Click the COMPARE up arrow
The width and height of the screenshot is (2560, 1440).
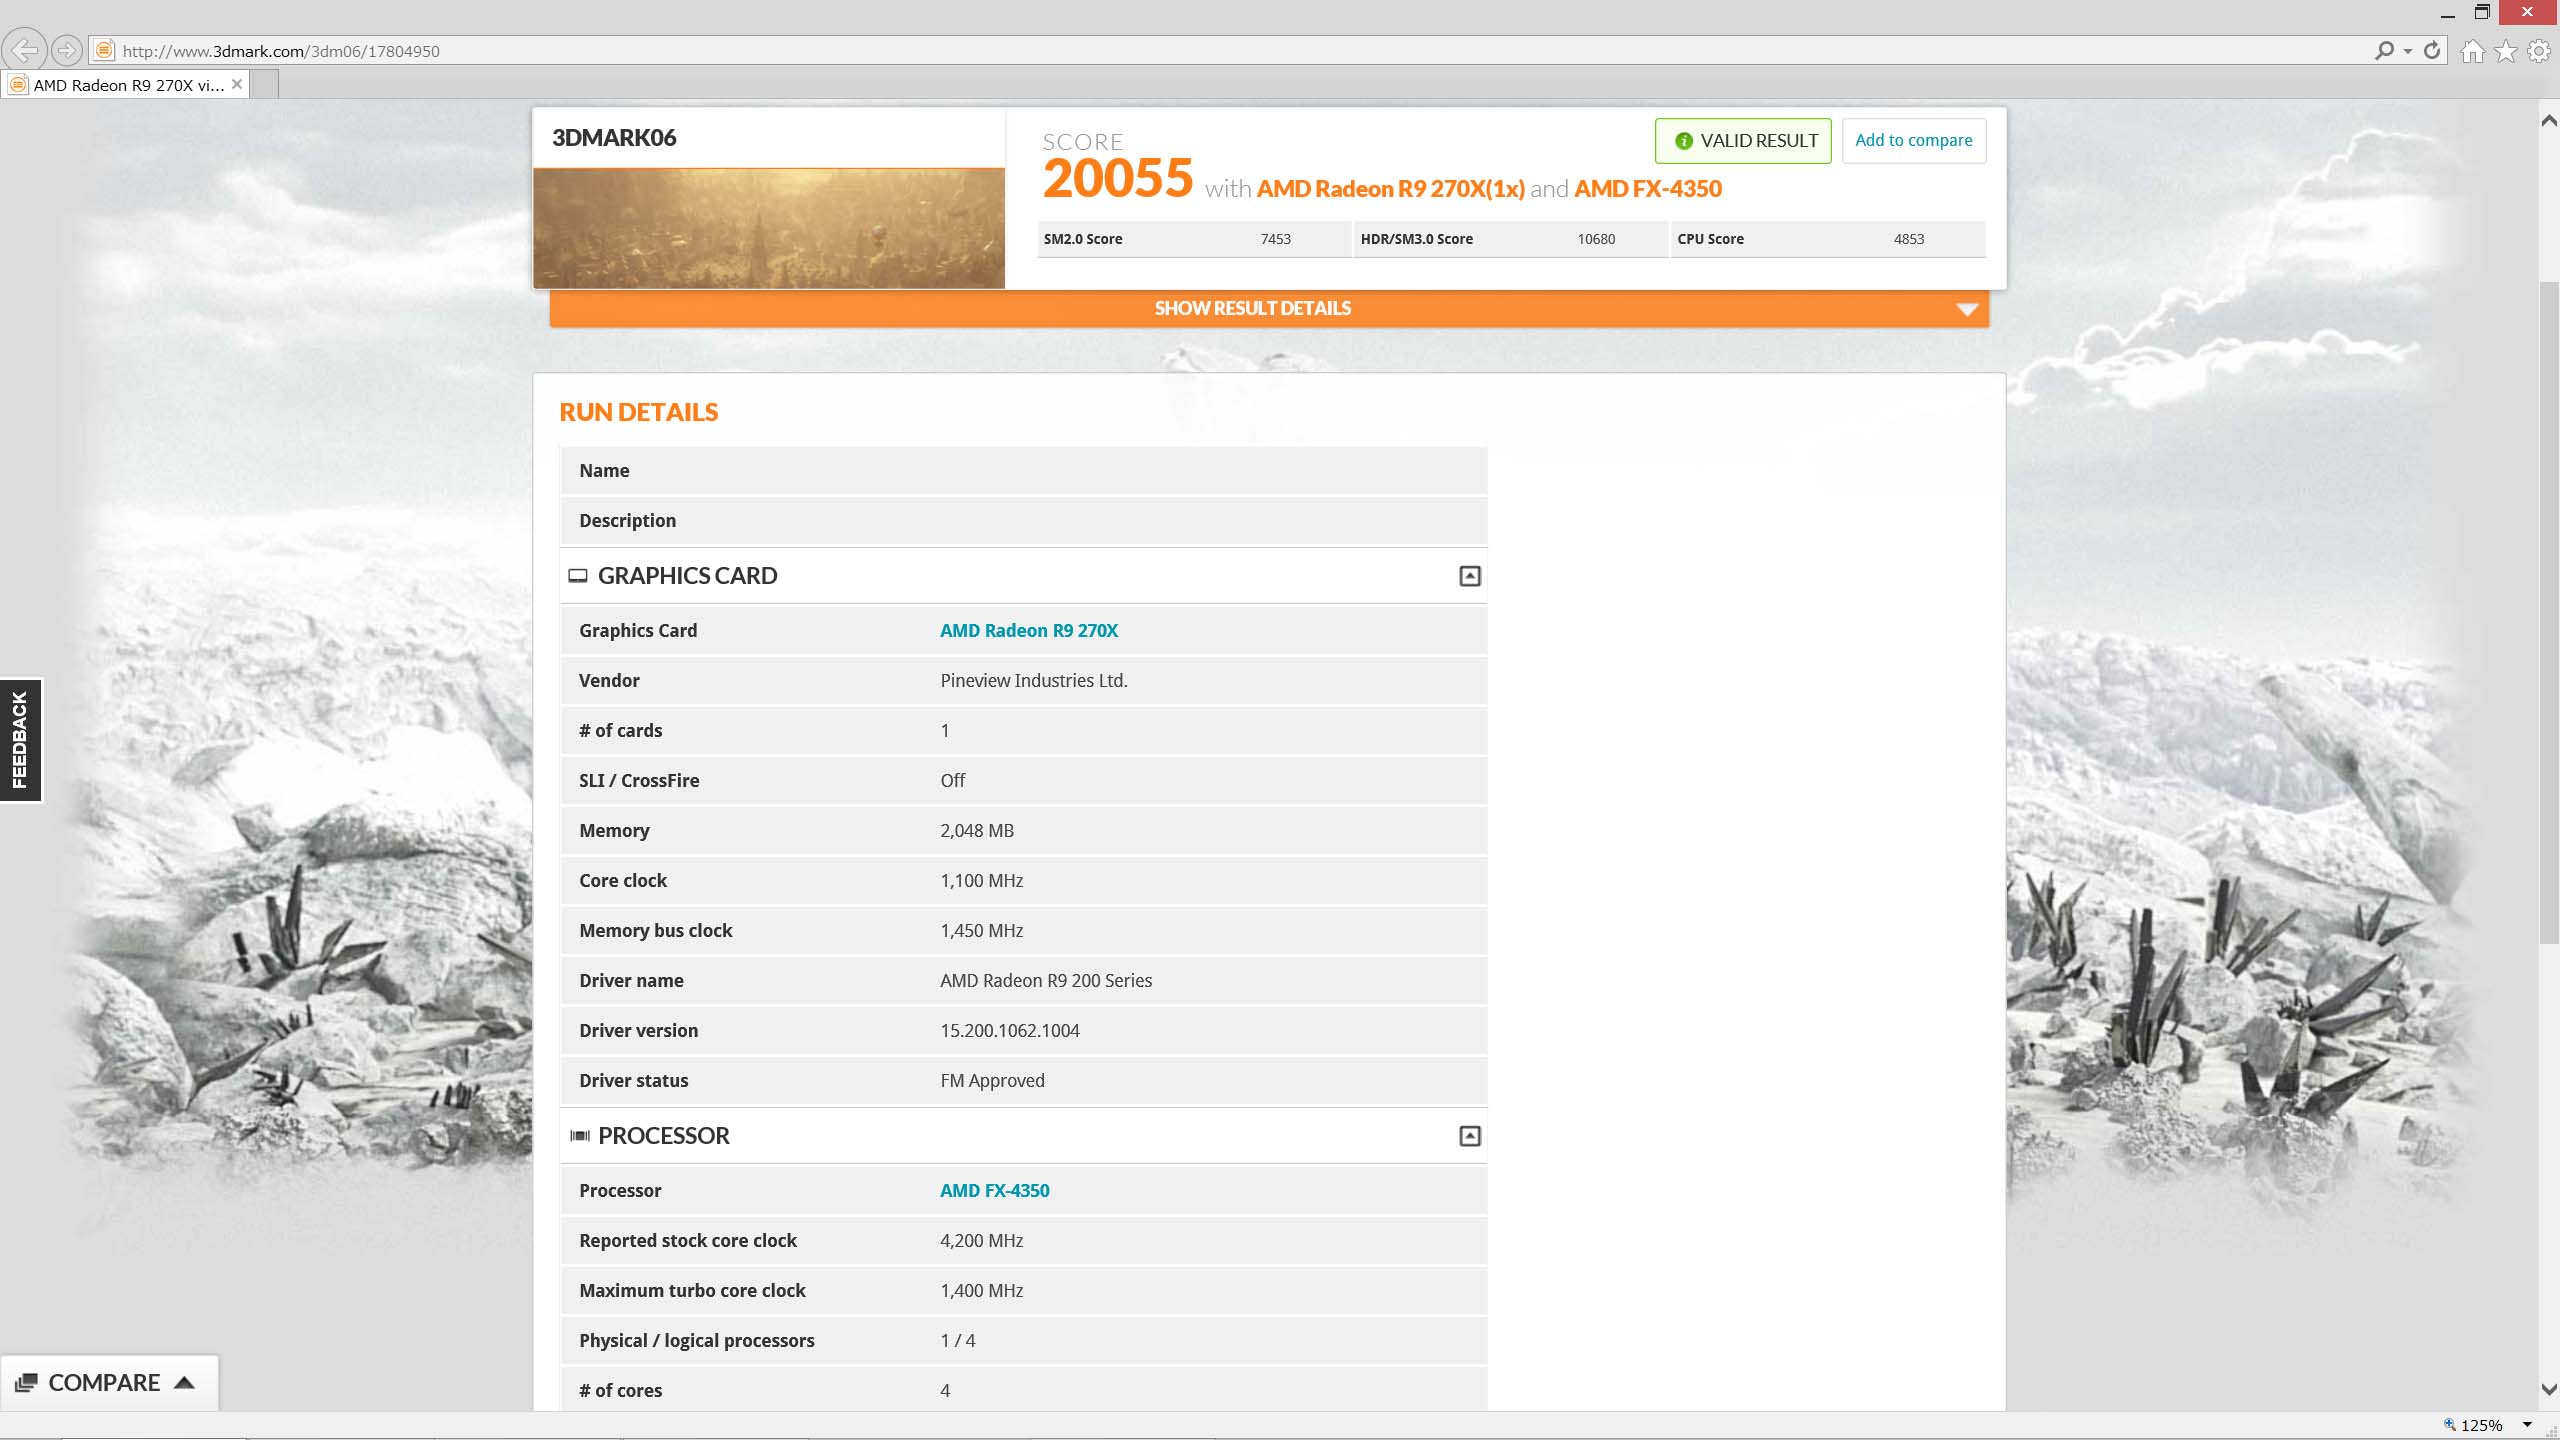click(x=184, y=1383)
